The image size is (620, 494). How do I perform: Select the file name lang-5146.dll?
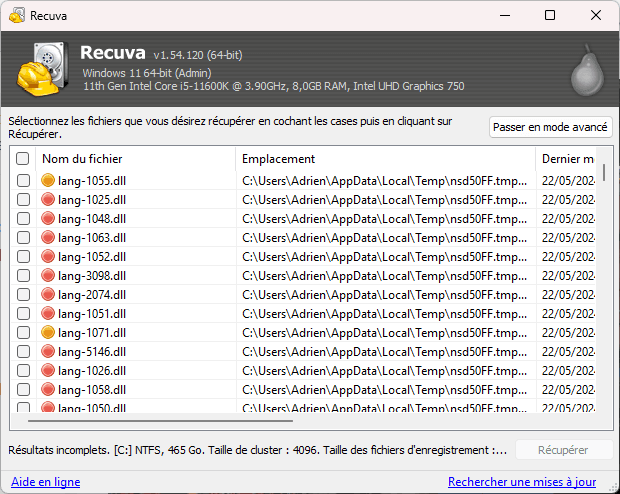point(92,352)
